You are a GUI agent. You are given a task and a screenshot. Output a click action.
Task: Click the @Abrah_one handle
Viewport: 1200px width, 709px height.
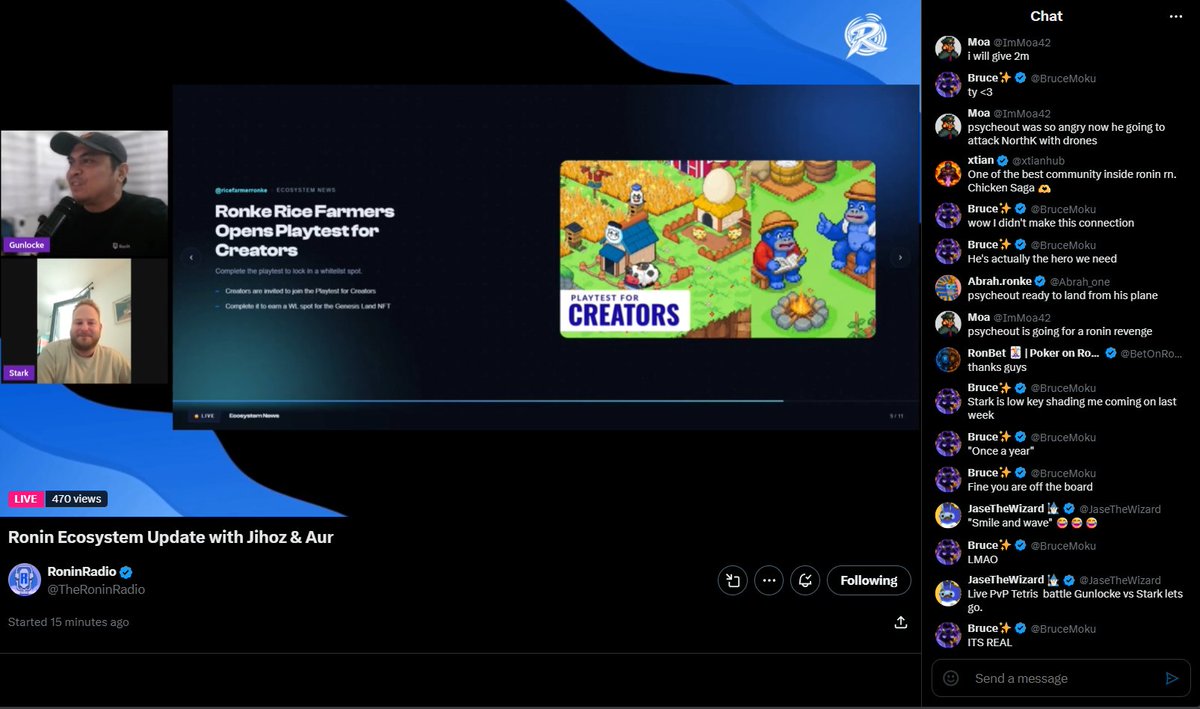1080,282
